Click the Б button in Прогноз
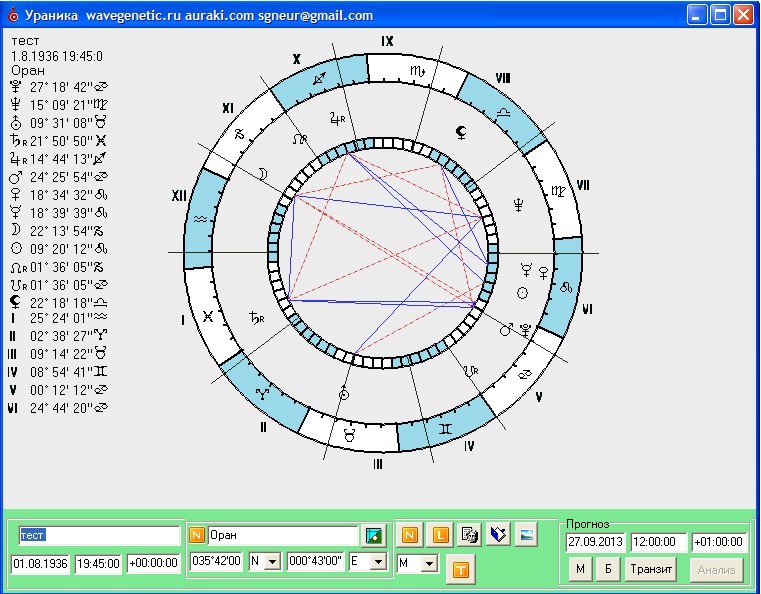Screen dimensions: 761x594 coord(606,570)
